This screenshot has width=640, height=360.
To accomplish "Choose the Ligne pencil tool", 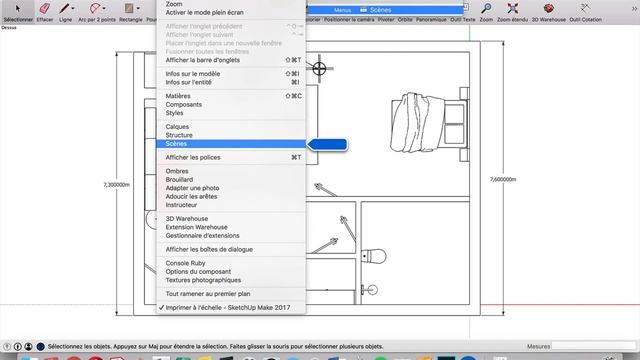I will (x=64, y=11).
